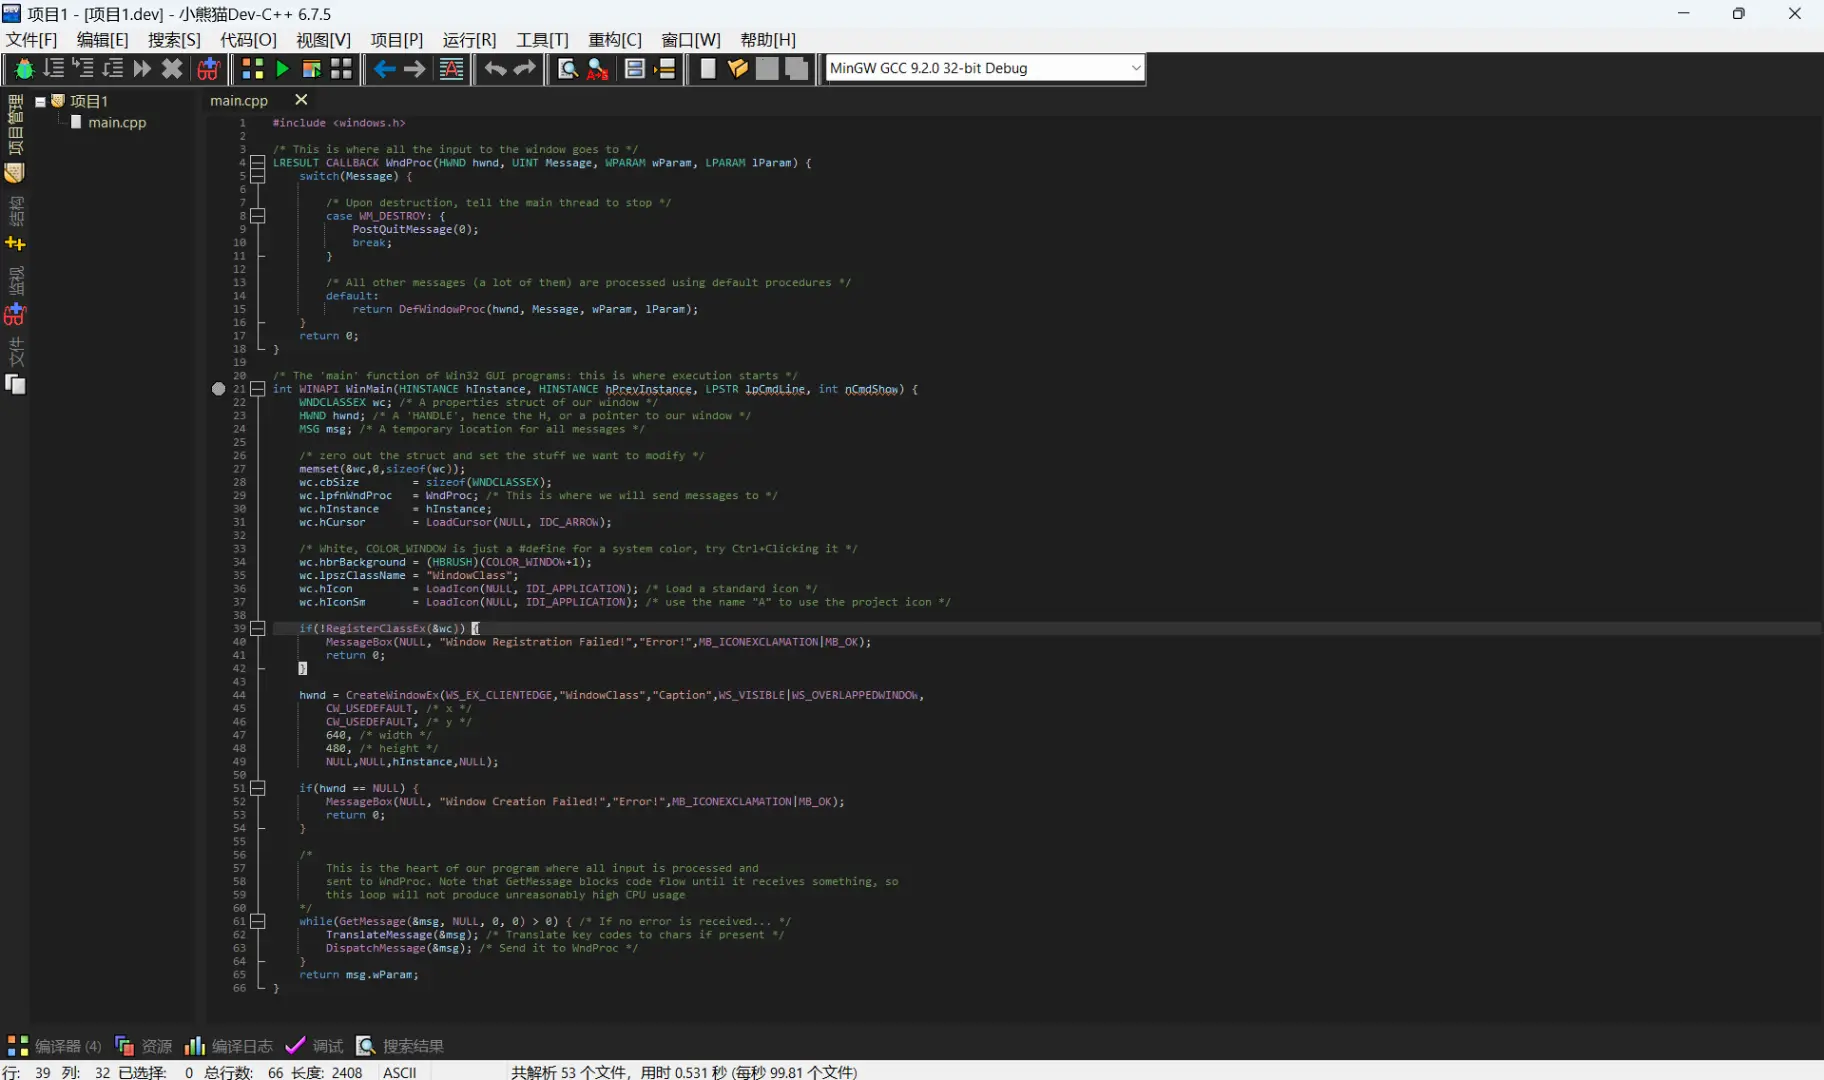This screenshot has height=1080, width=1824.
Task: Open the 代码[O] menu
Action: (x=248, y=40)
